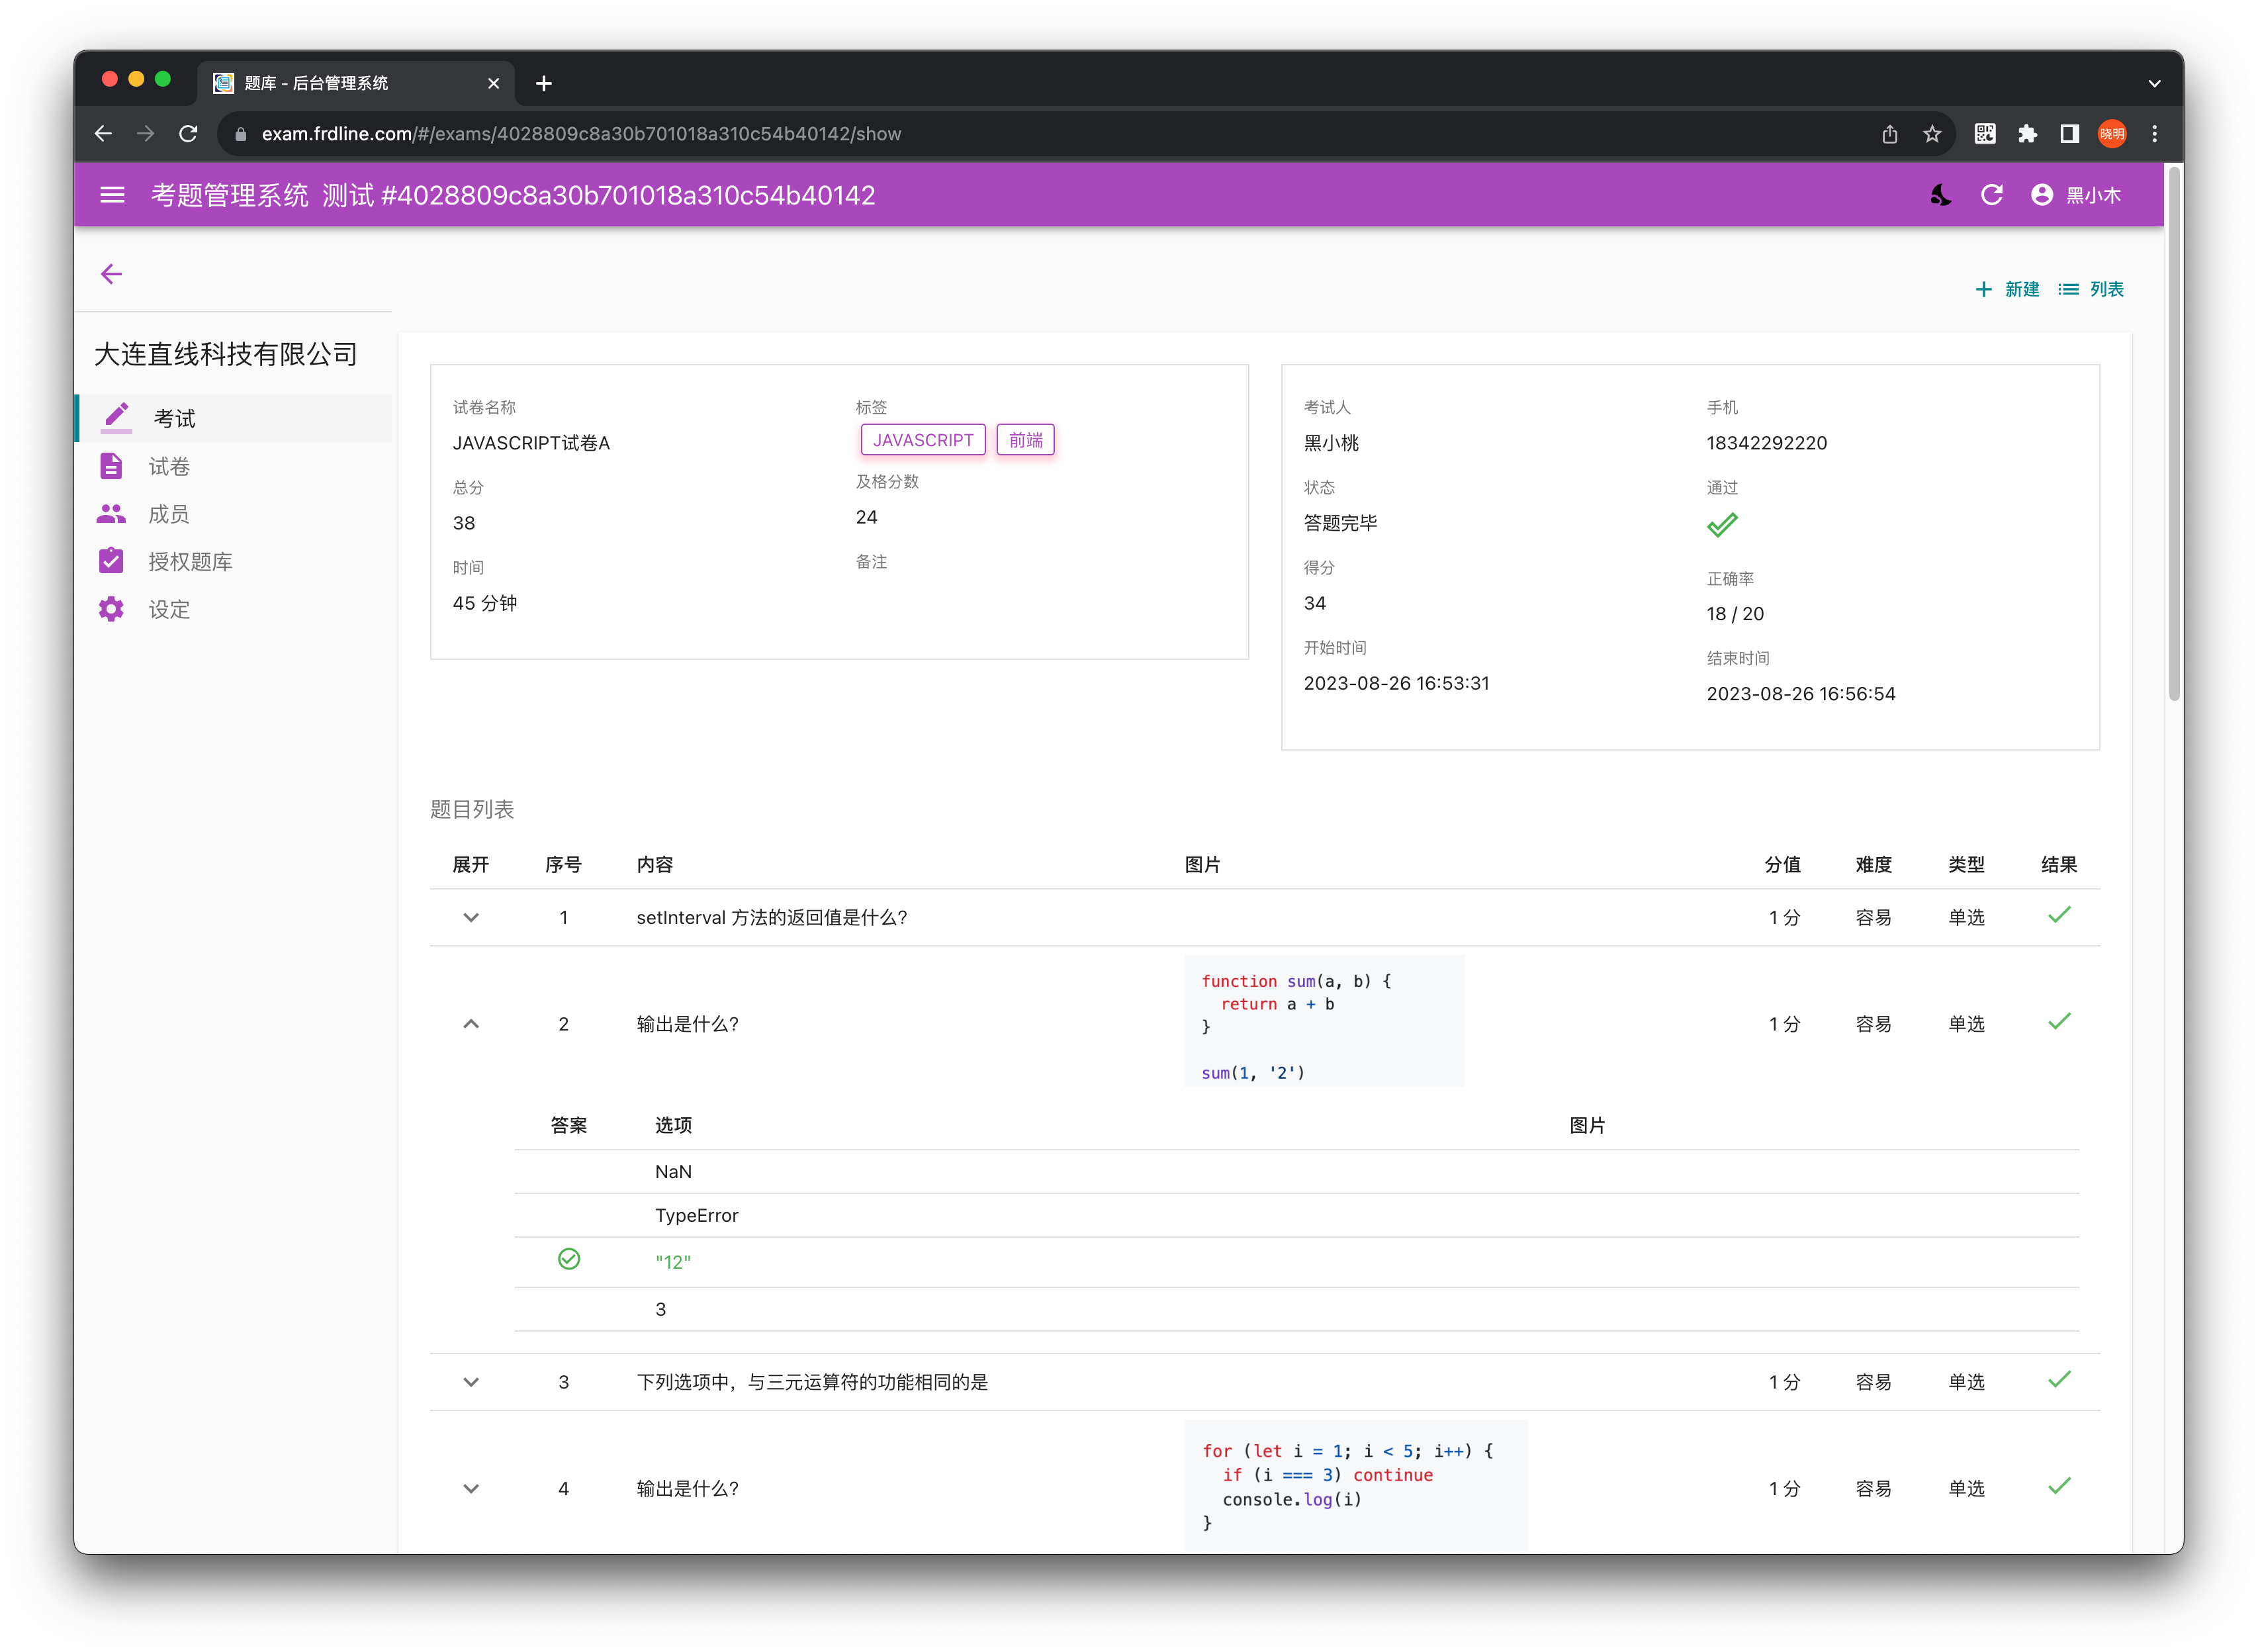Screen dimensions: 2258x1652
Task: Open the browser extensions puzzle icon
Action: (x=2027, y=134)
